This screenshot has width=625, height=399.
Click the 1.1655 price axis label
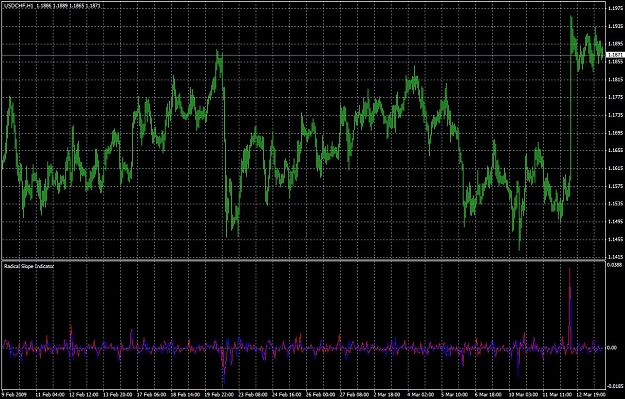[x=616, y=151]
